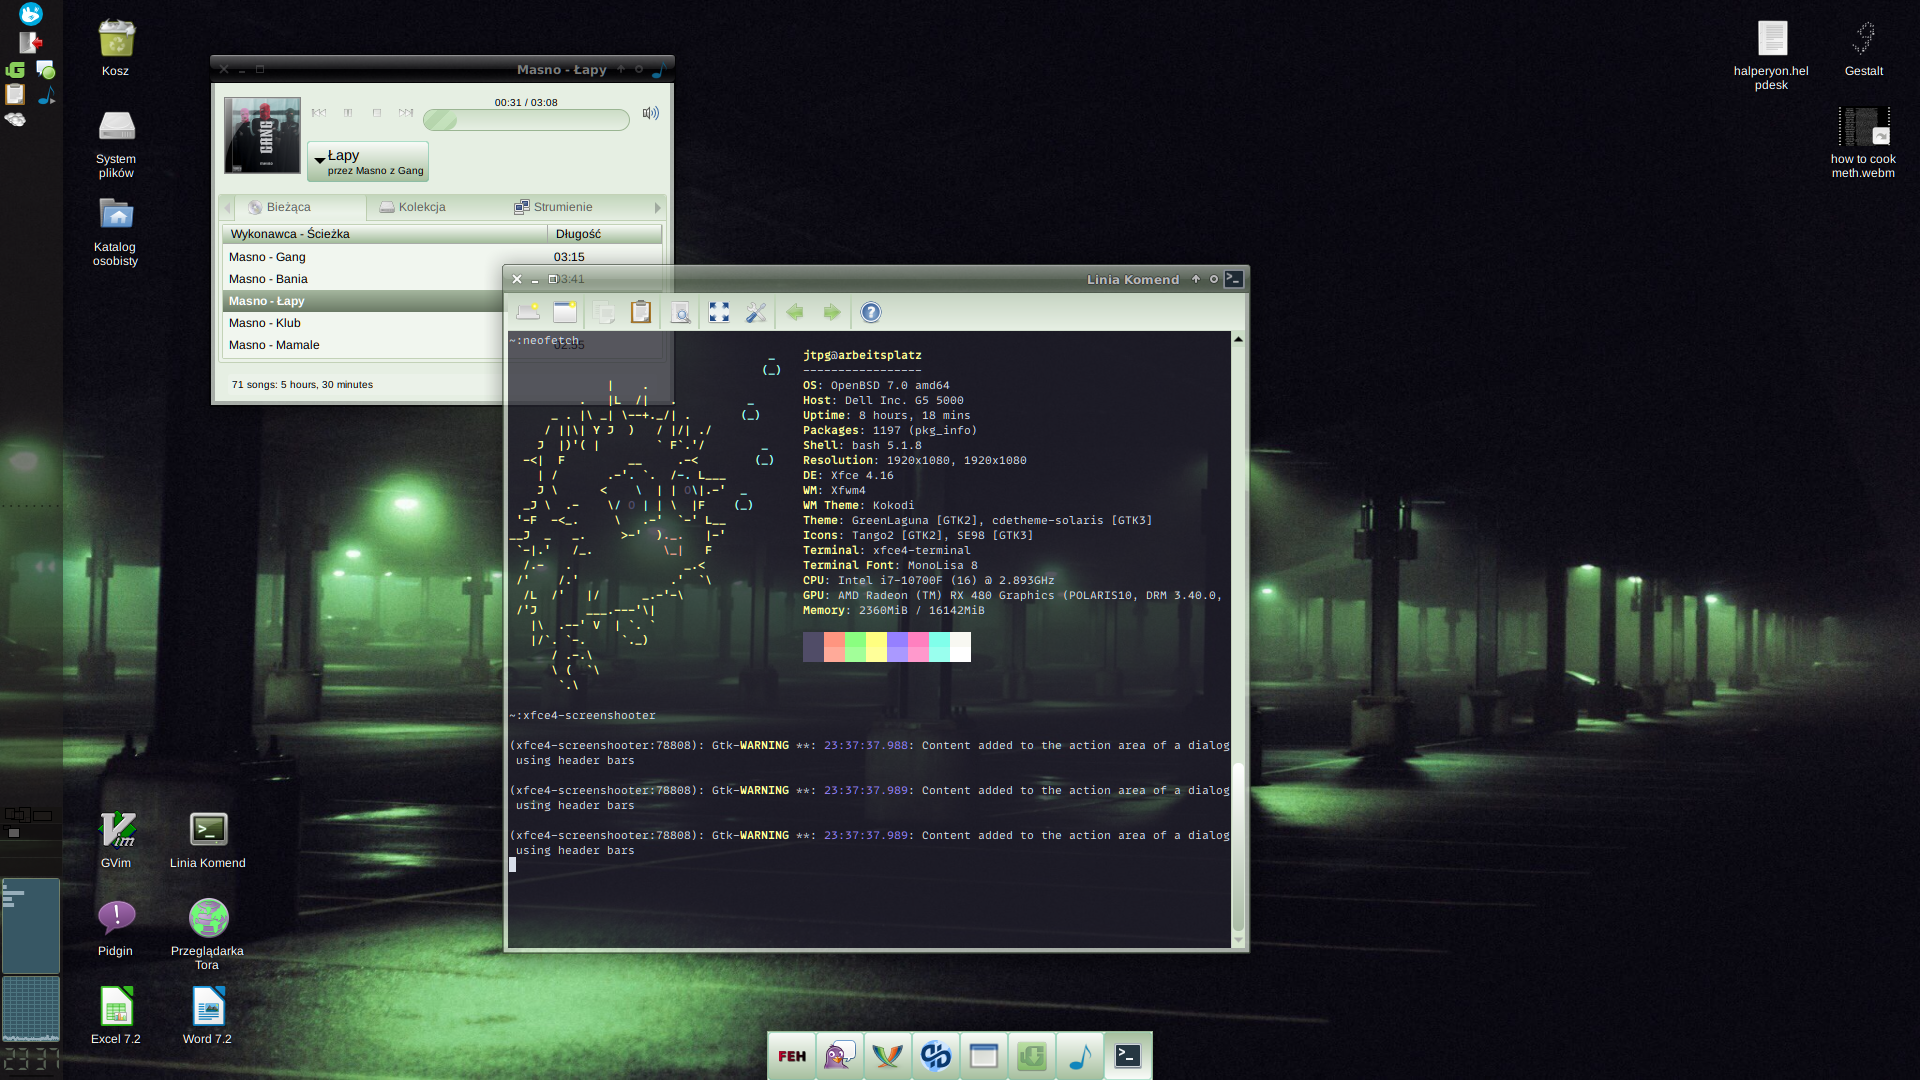Mute audio via speaker icon
This screenshot has height=1080, width=1920.
[650, 113]
